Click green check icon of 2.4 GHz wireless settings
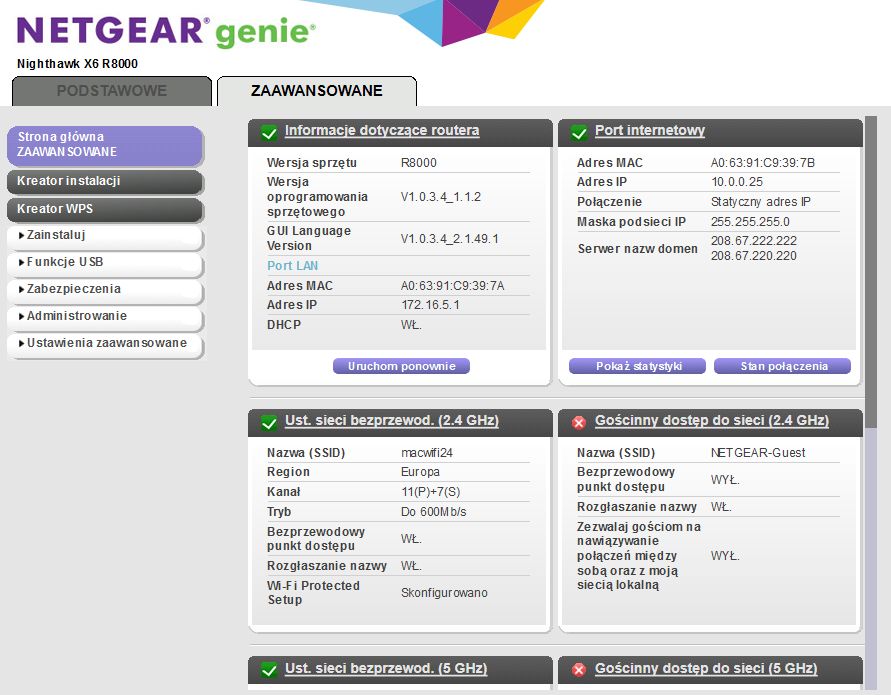 (x=269, y=422)
